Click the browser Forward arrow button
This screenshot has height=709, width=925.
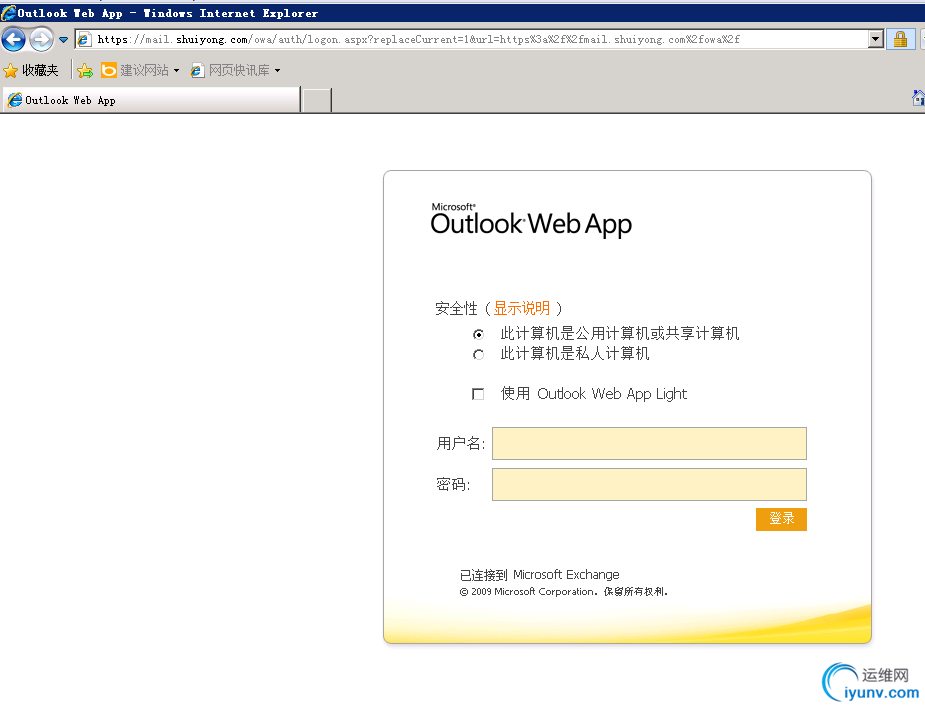pyautogui.click(x=41, y=40)
